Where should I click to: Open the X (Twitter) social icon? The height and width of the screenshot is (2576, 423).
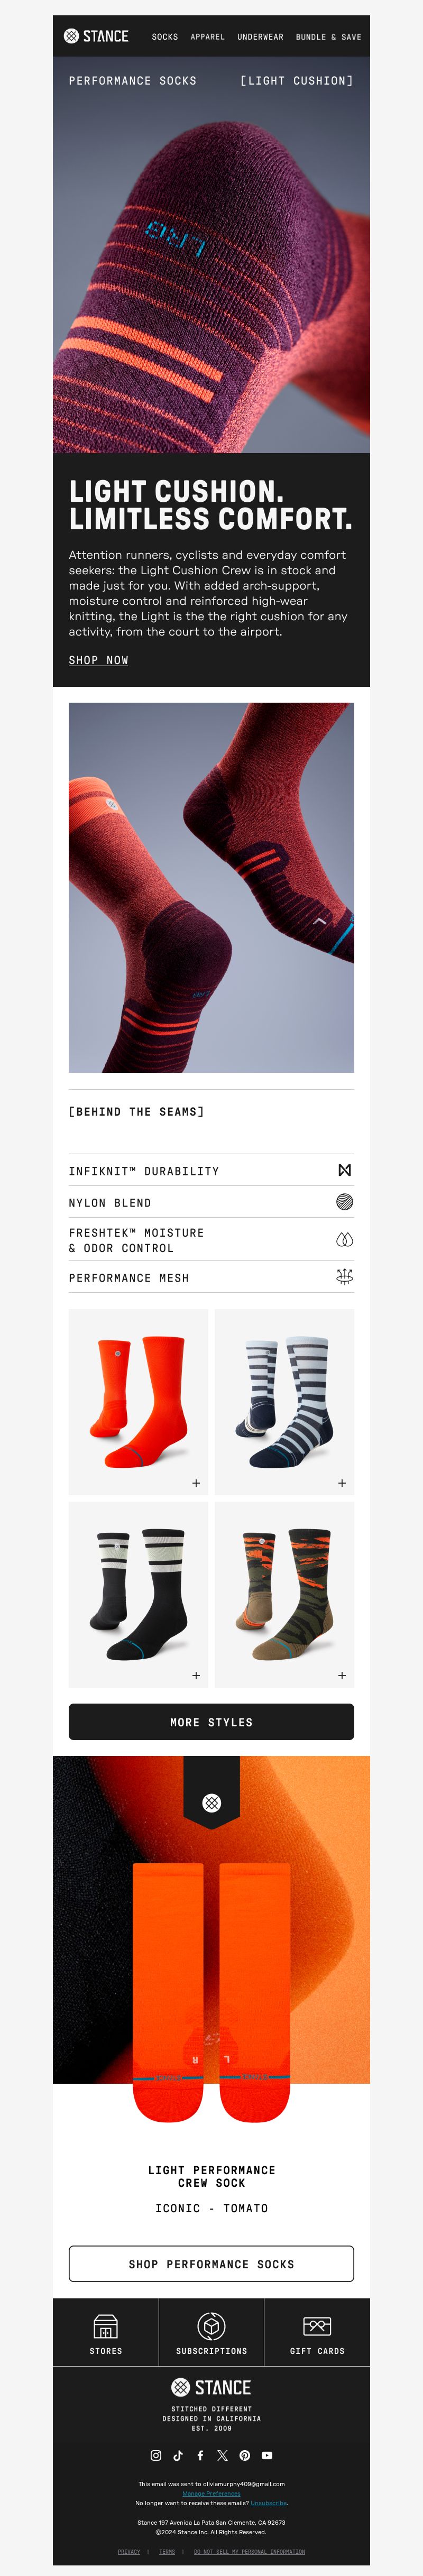[x=222, y=2455]
